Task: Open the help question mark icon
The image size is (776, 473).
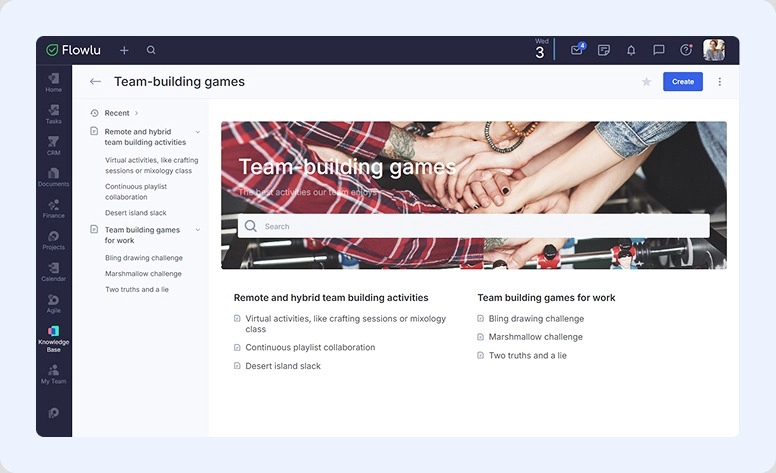Action: pyautogui.click(x=685, y=50)
